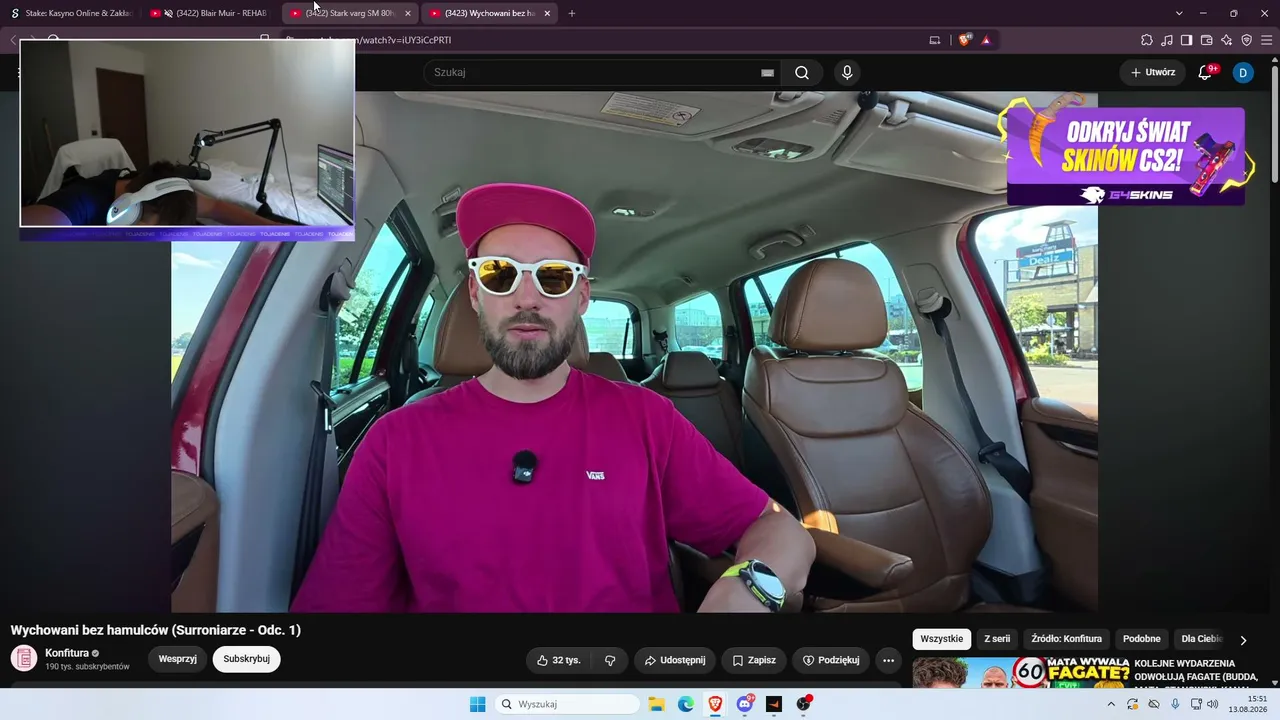Switch to the Stark varg SM tab
This screenshot has height=720, width=1280.
point(350,13)
